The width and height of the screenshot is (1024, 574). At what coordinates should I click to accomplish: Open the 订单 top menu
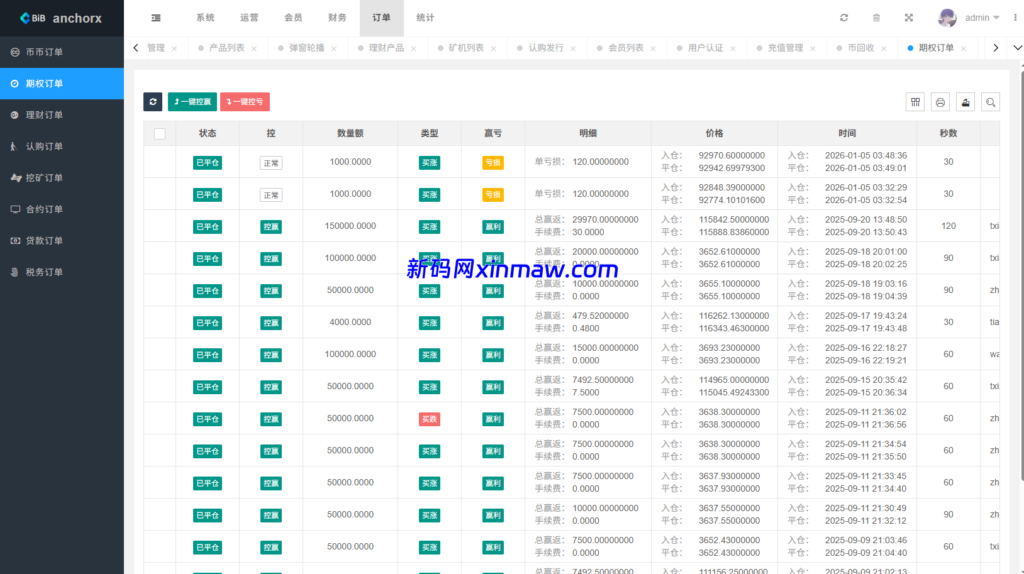[381, 18]
